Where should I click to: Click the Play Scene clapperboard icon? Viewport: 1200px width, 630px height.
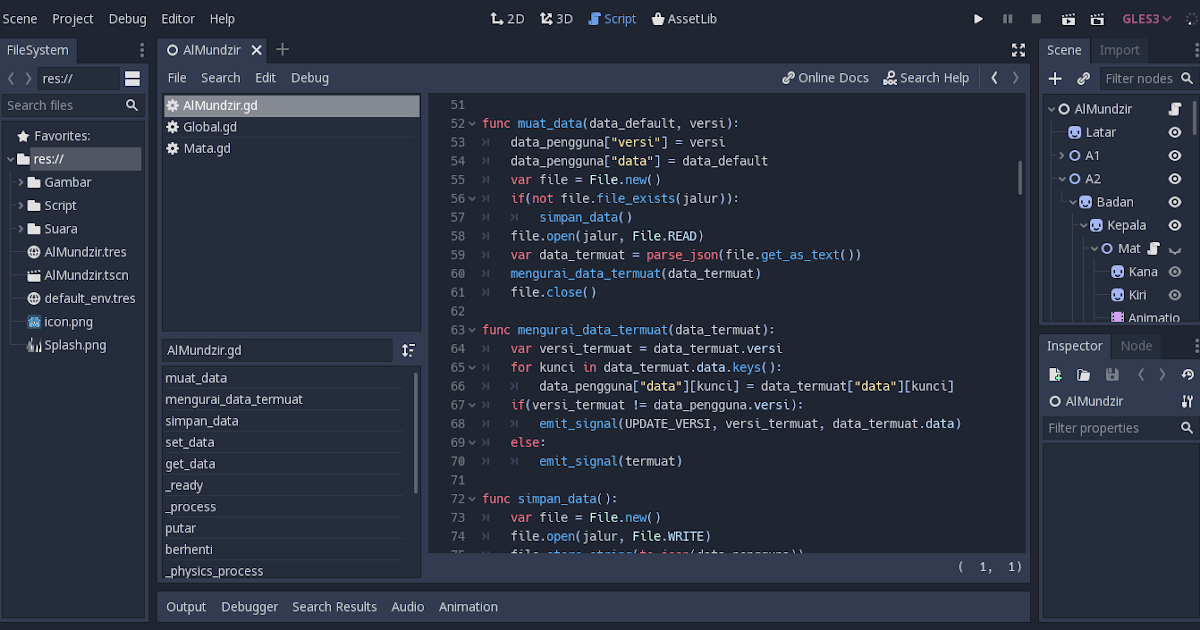pyautogui.click(x=1066, y=18)
